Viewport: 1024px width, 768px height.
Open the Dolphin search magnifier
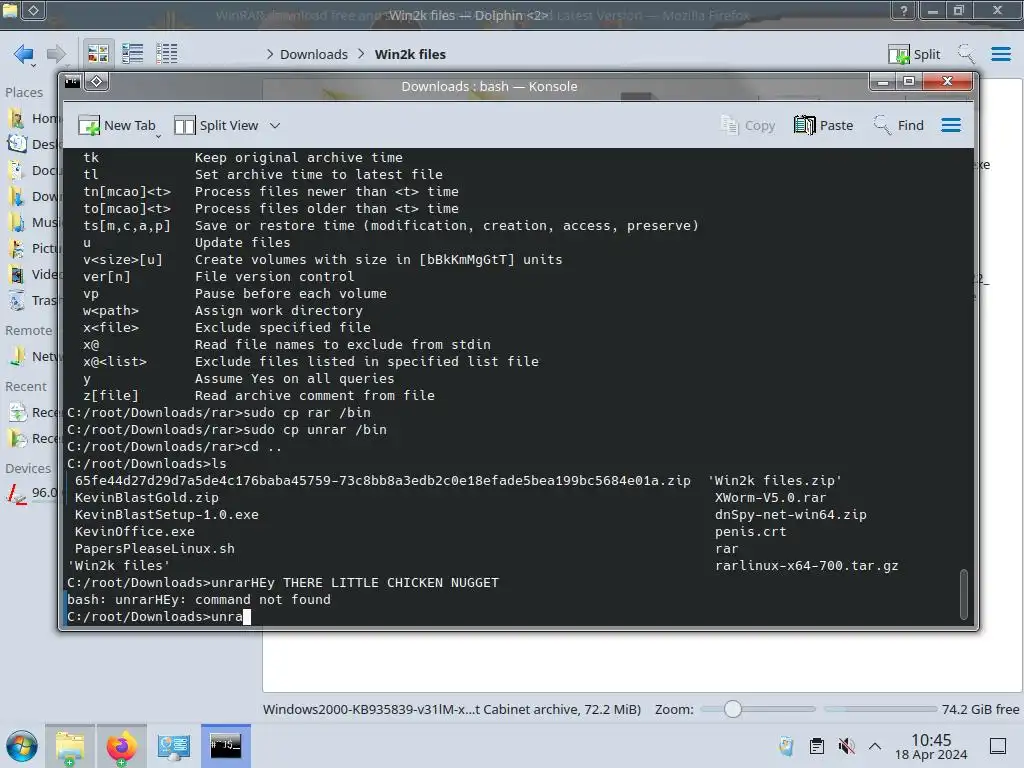pyautogui.click(x=966, y=54)
